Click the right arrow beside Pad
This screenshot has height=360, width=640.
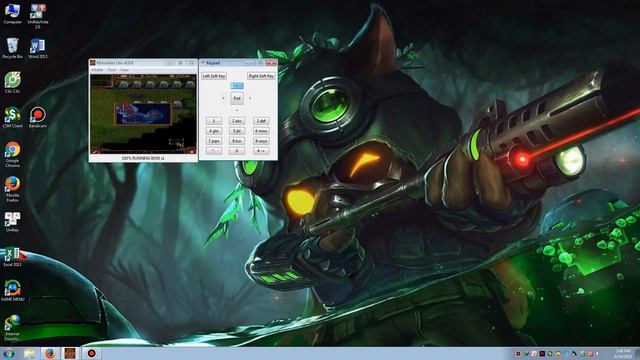250,98
